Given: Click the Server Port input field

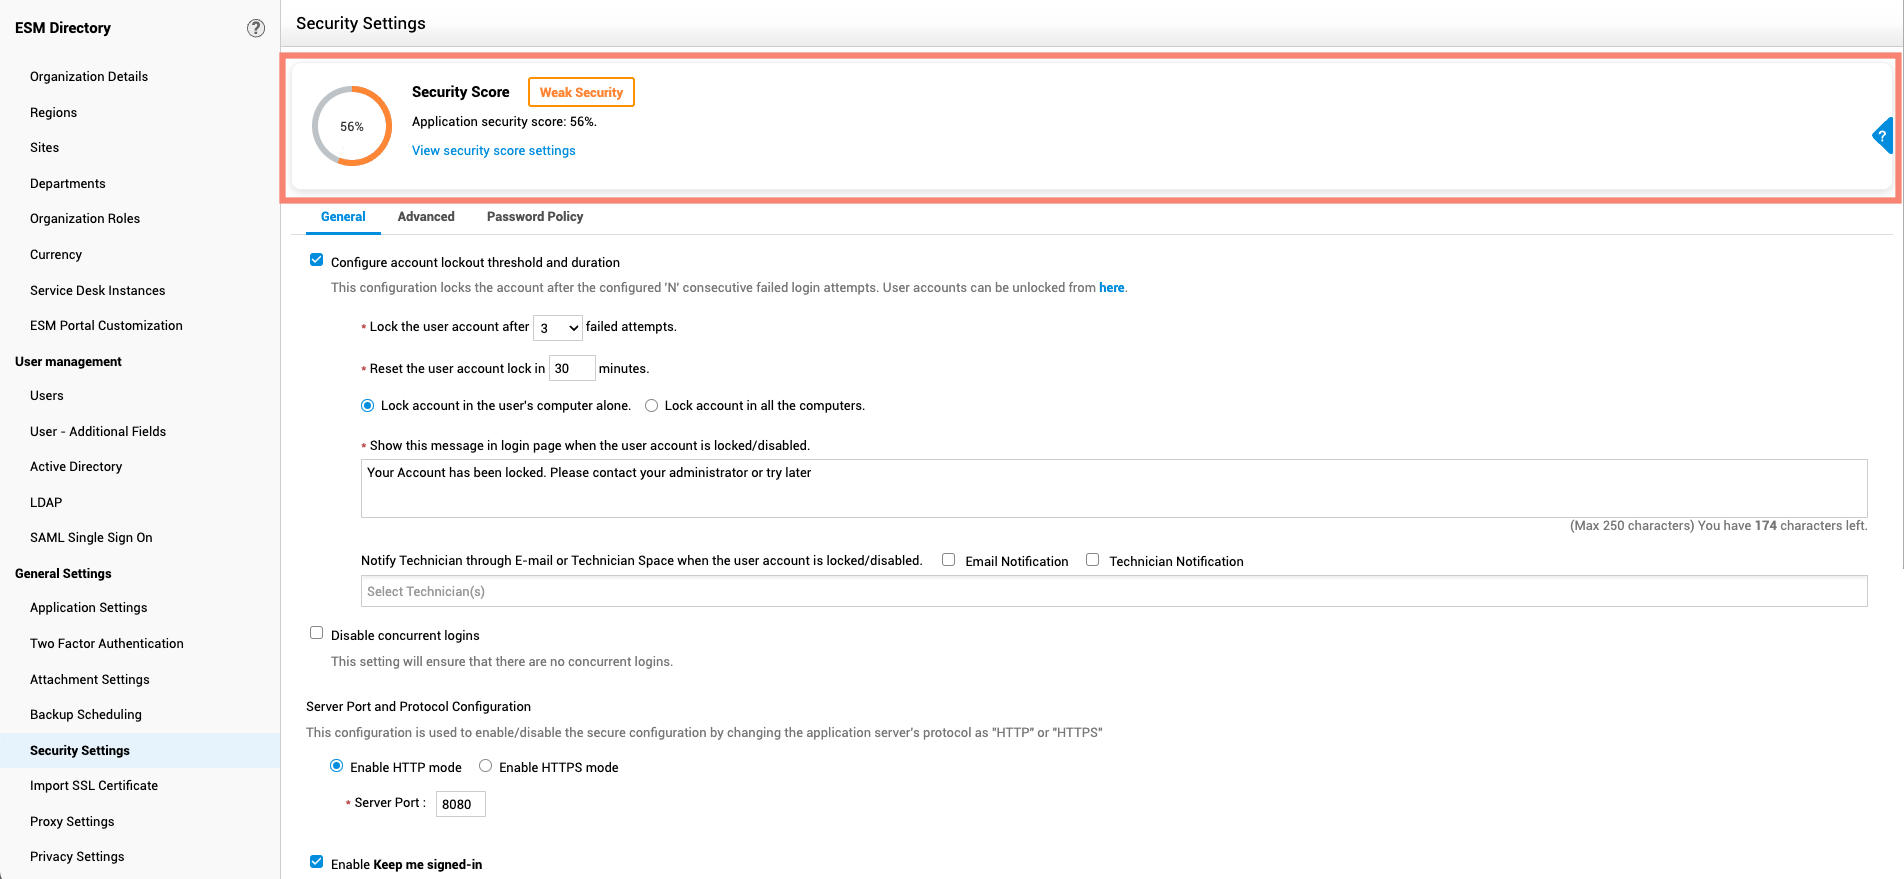Looking at the screenshot, I should [x=461, y=804].
